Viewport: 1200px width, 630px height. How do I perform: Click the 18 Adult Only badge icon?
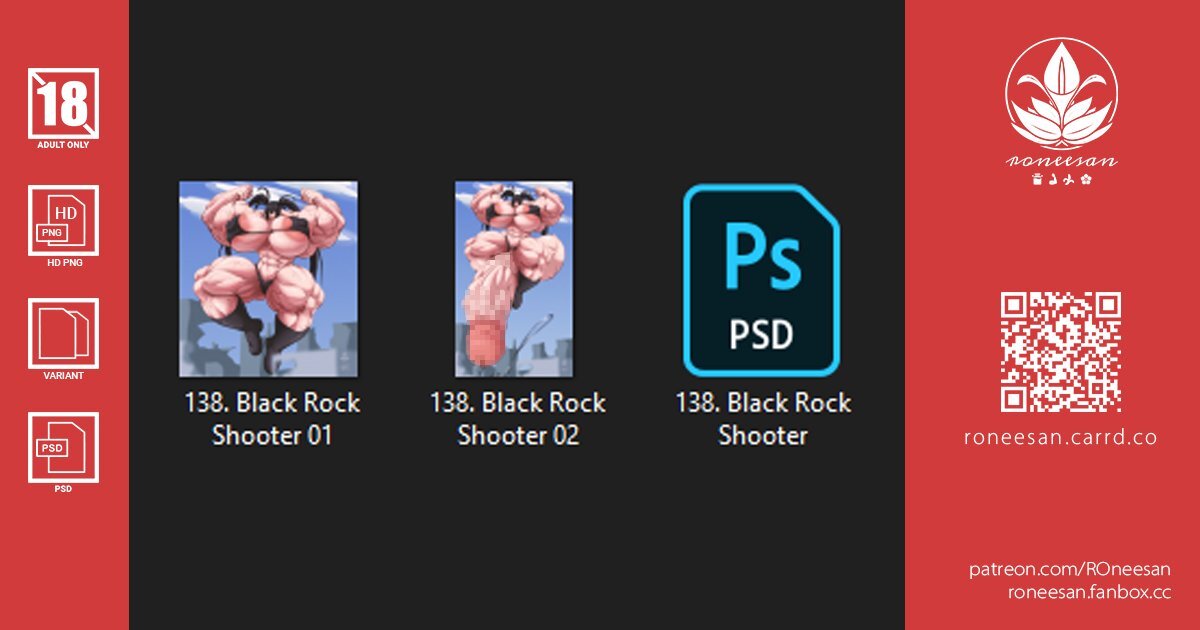(64, 103)
